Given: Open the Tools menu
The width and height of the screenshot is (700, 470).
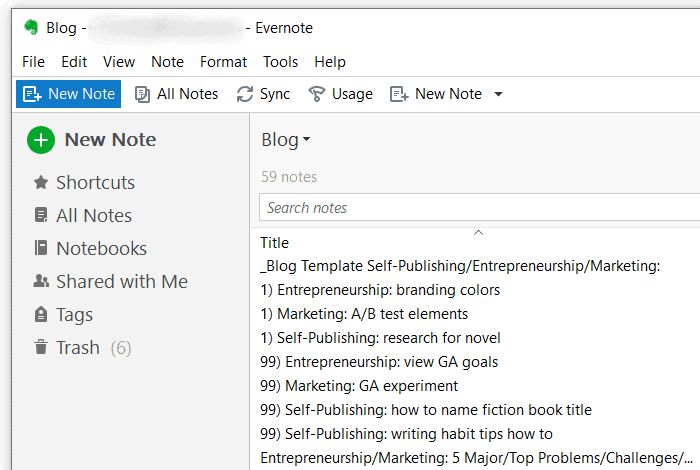Looking at the screenshot, I should 280,62.
